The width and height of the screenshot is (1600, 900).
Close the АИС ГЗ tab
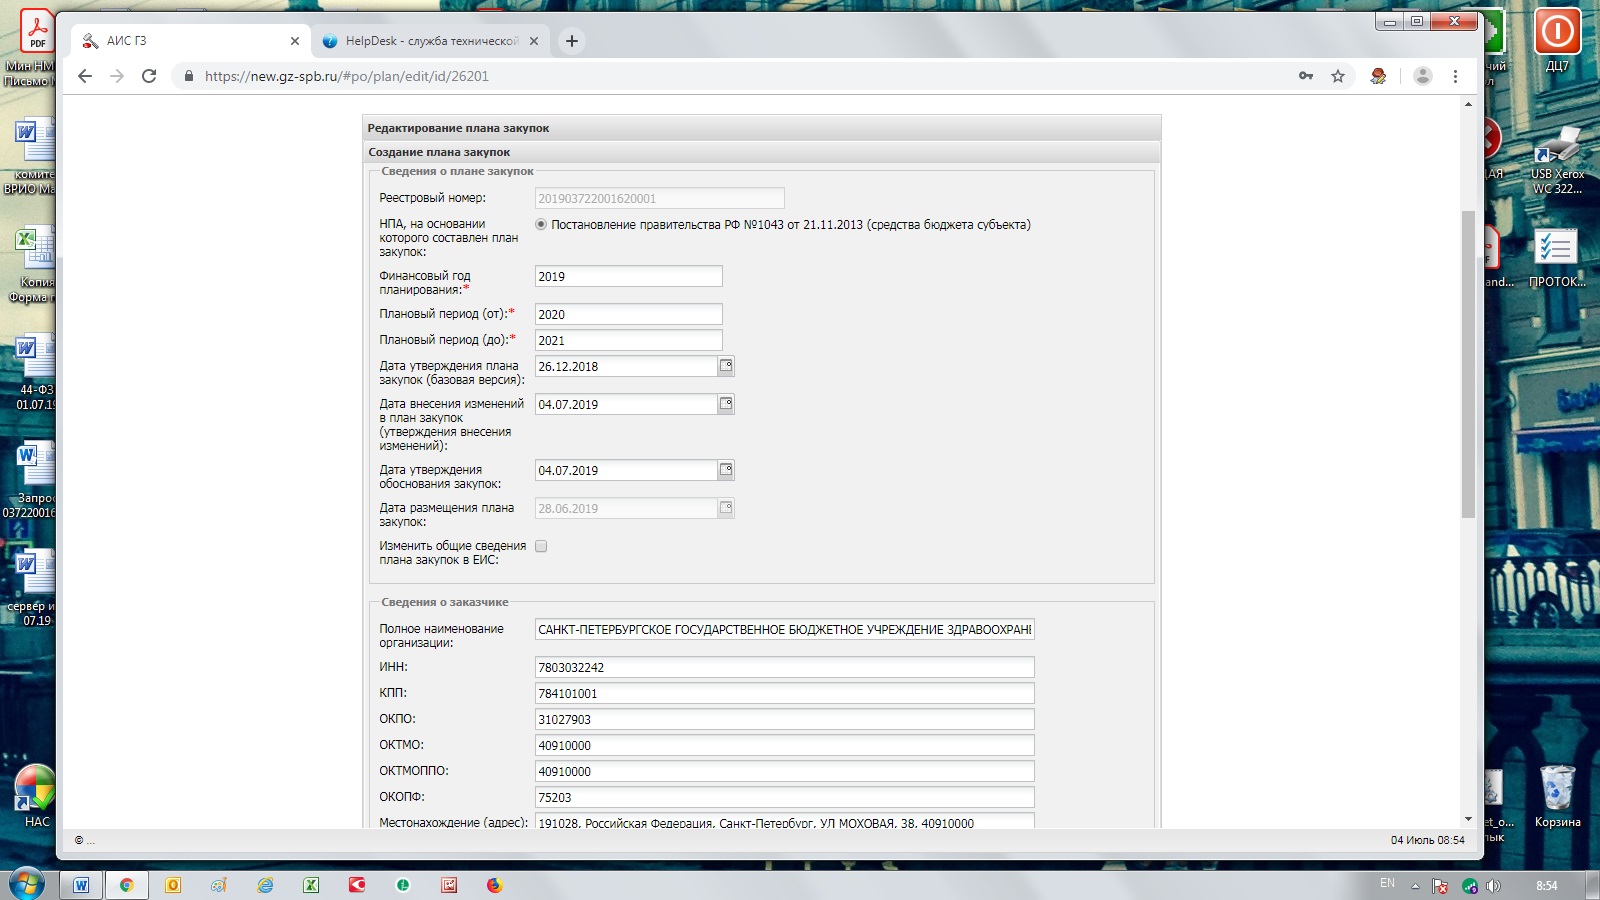295,41
